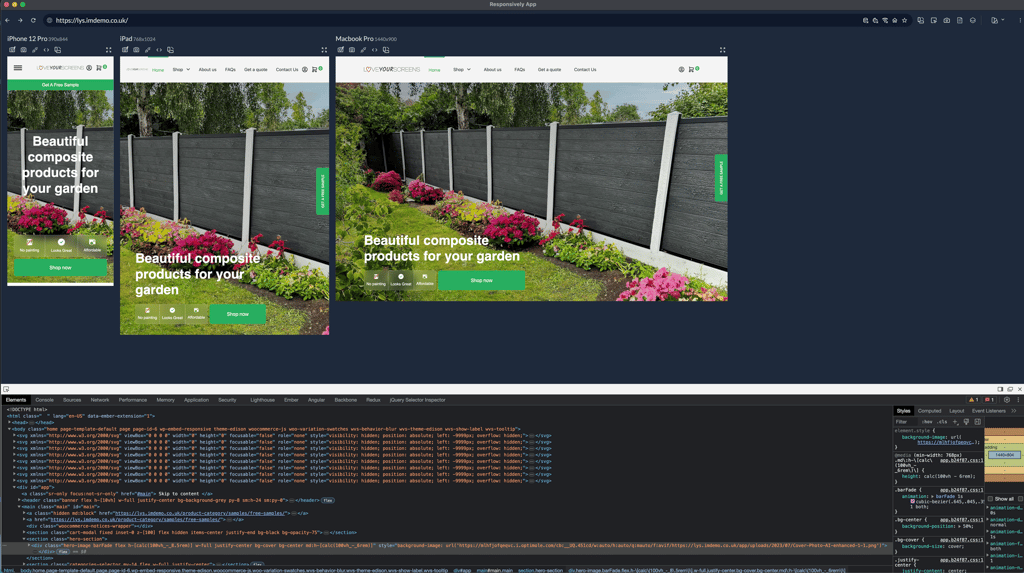Switch to the Network devtools tab
Viewport: 1024px width, 573px height.
(x=100, y=400)
